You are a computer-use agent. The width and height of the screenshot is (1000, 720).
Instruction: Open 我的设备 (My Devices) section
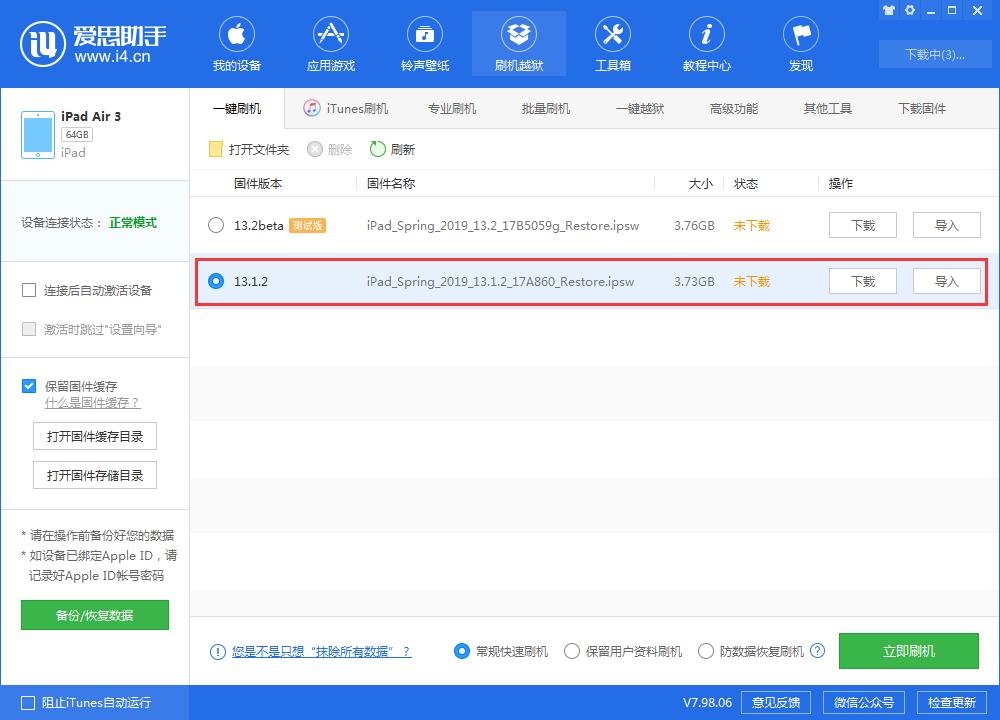[x=236, y=43]
